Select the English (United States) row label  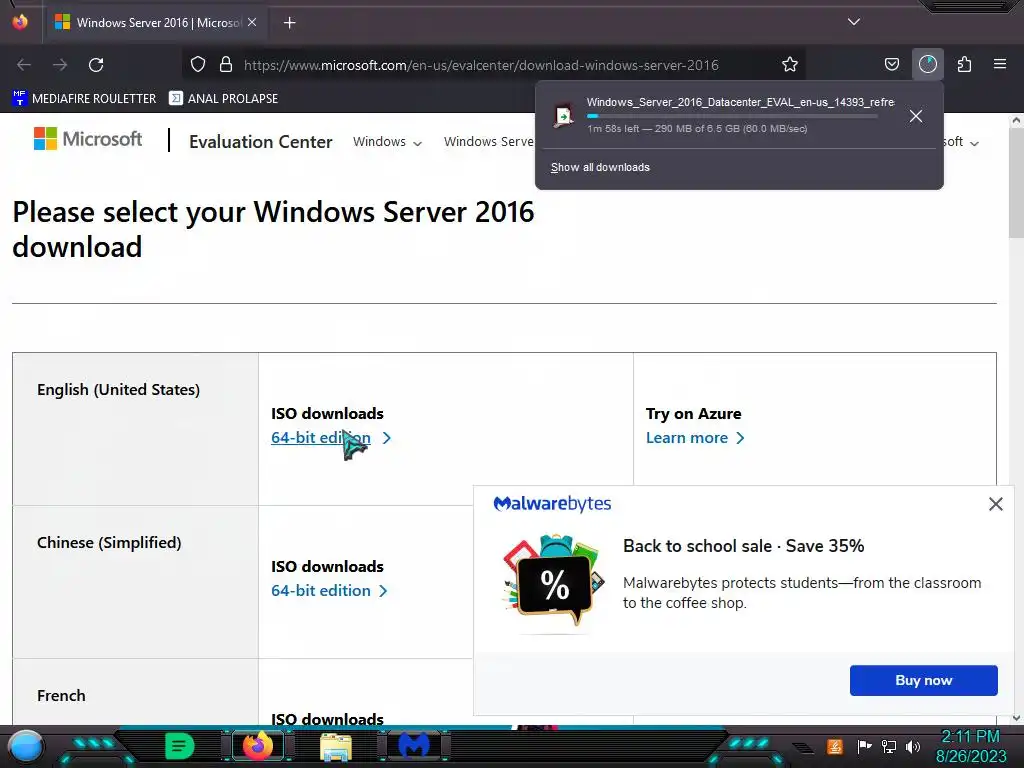point(118,390)
